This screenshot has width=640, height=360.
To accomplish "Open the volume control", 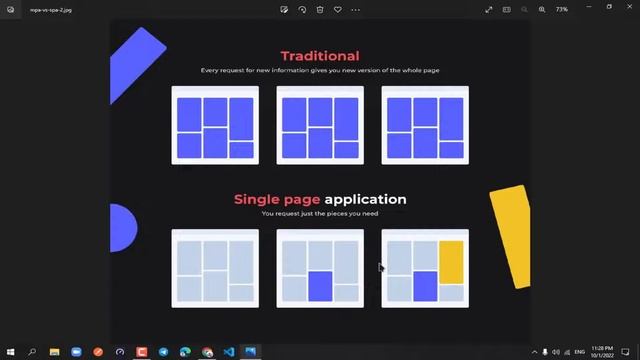I will [556, 352].
